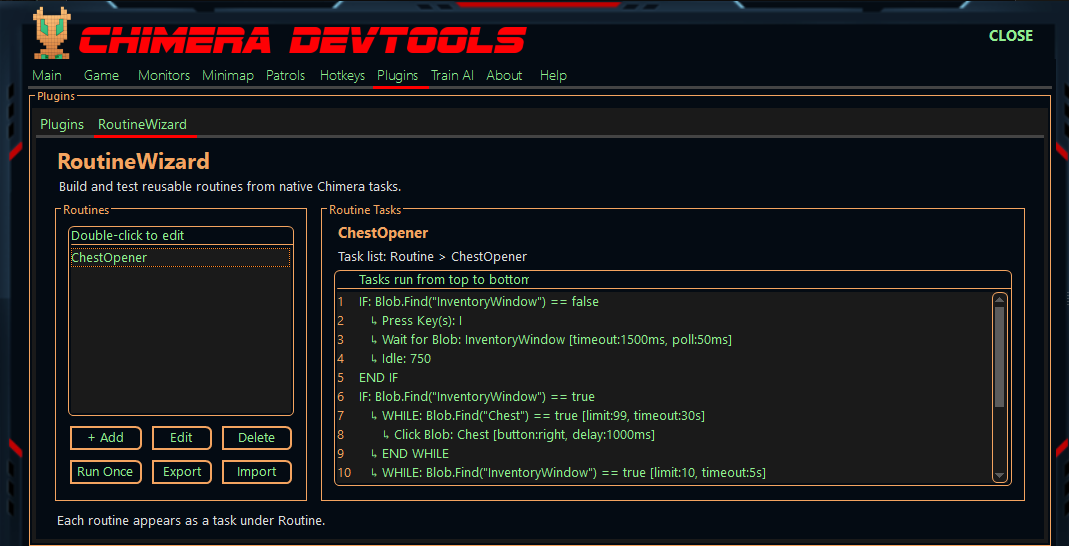Open the Train AI tab
The width and height of the screenshot is (1069, 546).
[452, 76]
